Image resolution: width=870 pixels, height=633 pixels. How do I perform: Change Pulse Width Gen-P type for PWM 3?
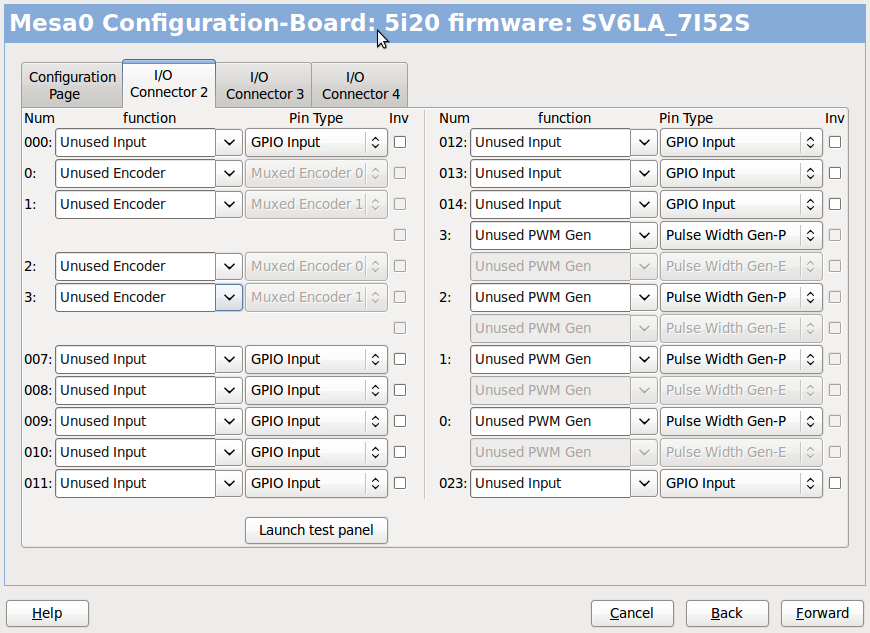(741, 236)
